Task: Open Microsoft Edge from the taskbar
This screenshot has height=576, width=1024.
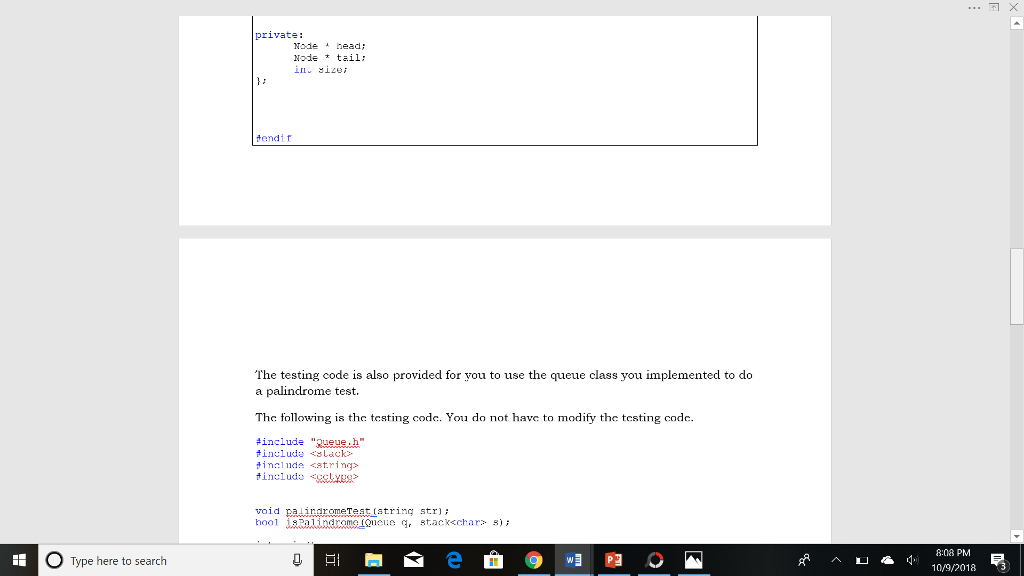Action: 454,560
